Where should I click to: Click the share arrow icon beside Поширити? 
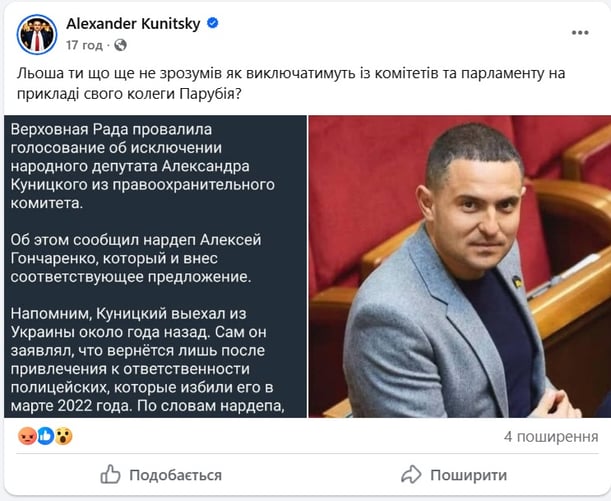[411, 475]
